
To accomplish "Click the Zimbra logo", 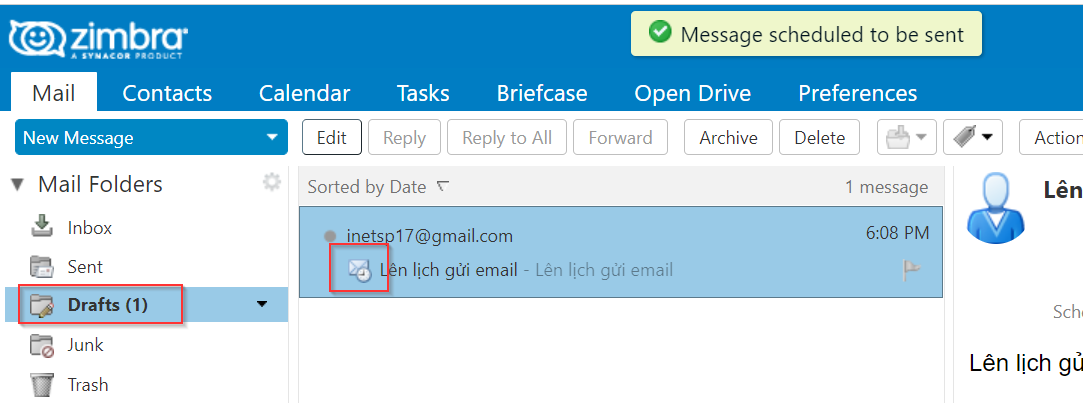I will pyautogui.click(x=98, y=40).
